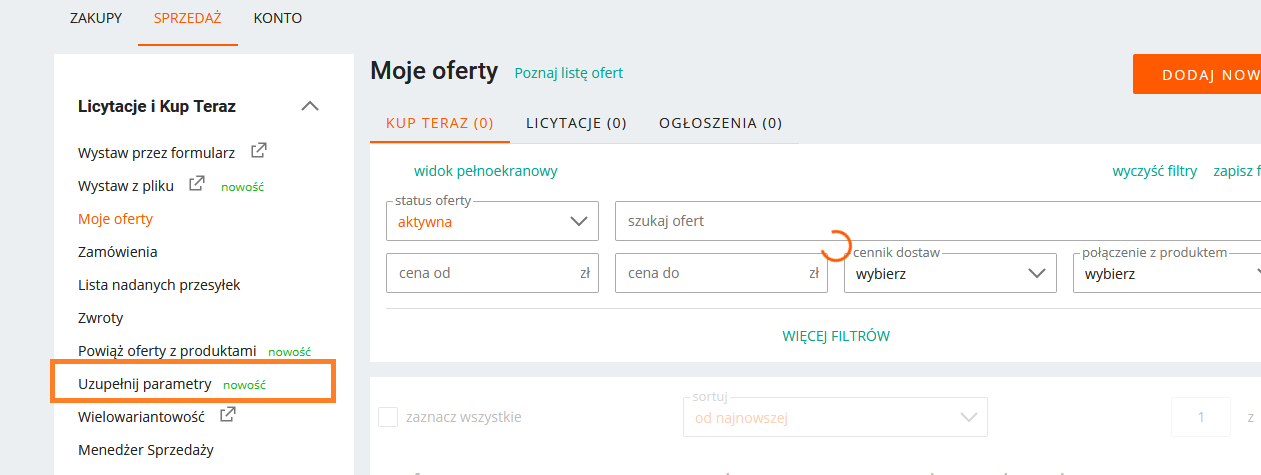Open the sortuj od najnowszej dropdown
The width and height of the screenshot is (1261, 475).
pyautogui.click(x=834, y=417)
